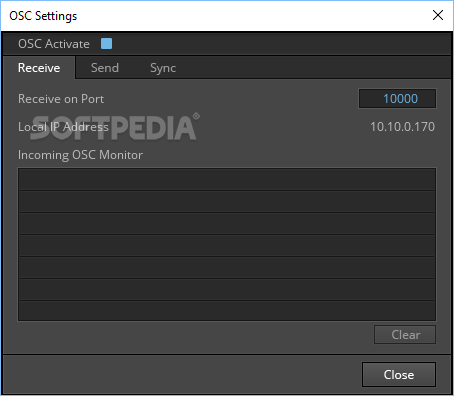Screen dimensions: 454x396
Task: Select the third row of the OSC monitor list
Action: click(x=227, y=224)
